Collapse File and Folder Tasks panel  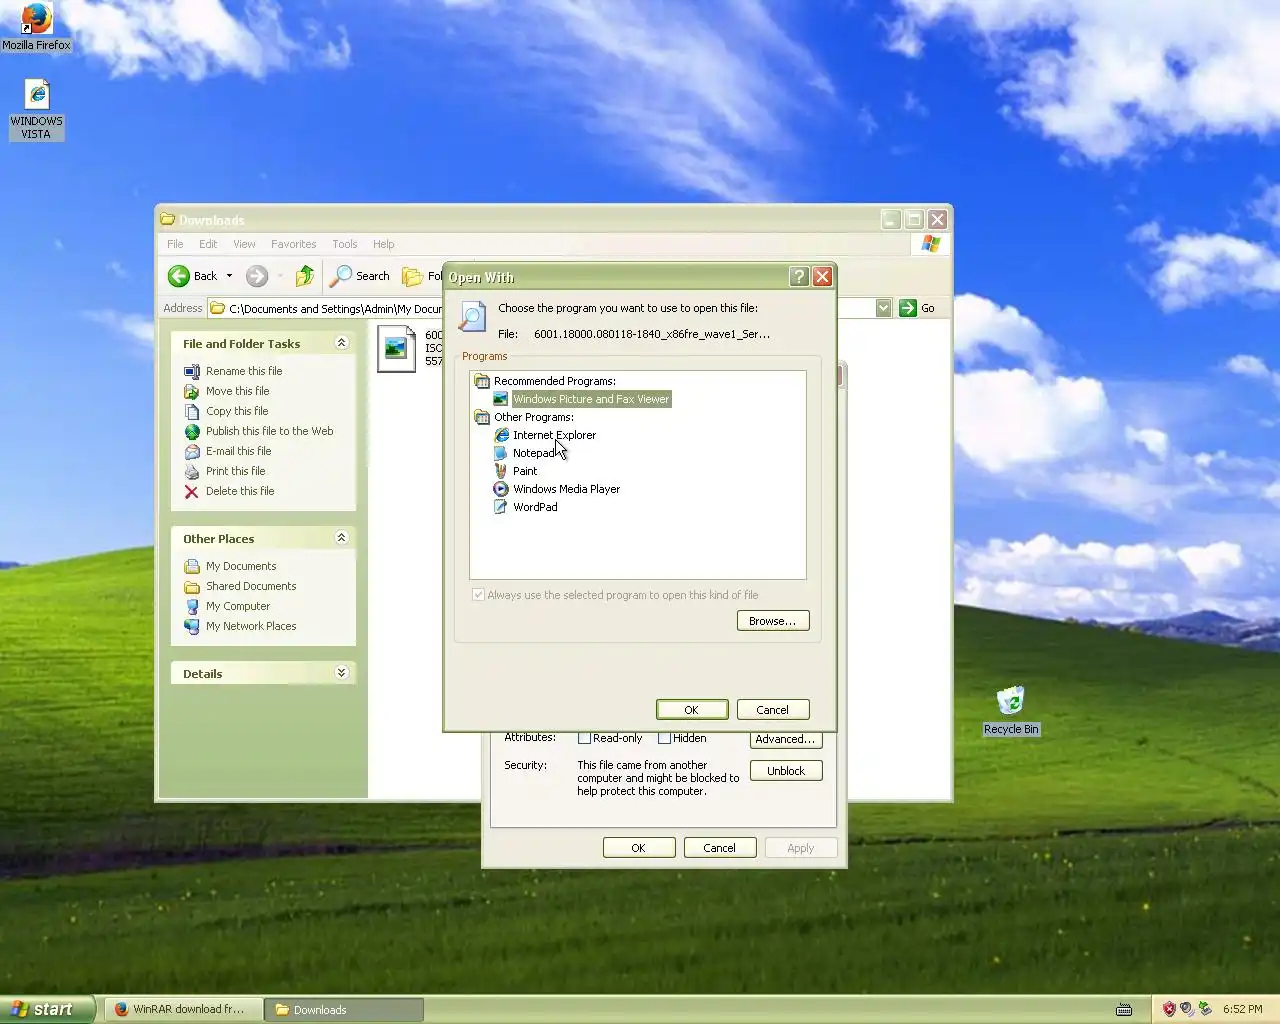coord(341,343)
